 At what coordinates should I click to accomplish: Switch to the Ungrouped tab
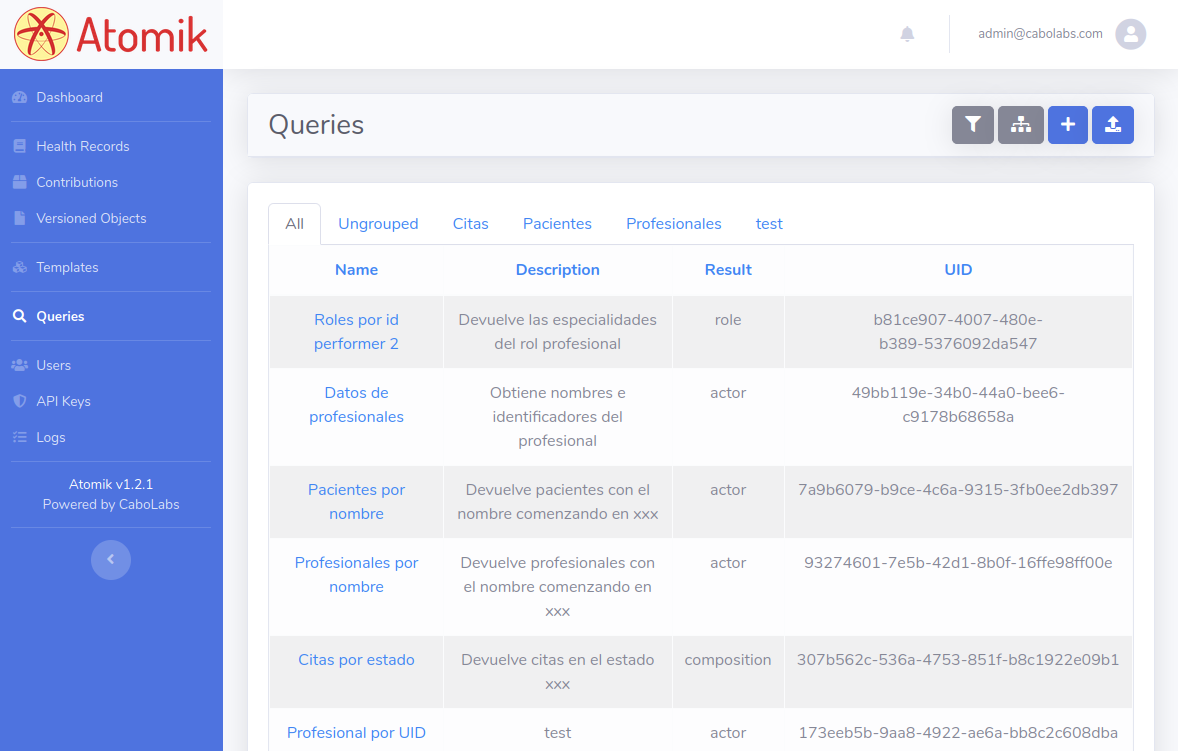pos(378,224)
